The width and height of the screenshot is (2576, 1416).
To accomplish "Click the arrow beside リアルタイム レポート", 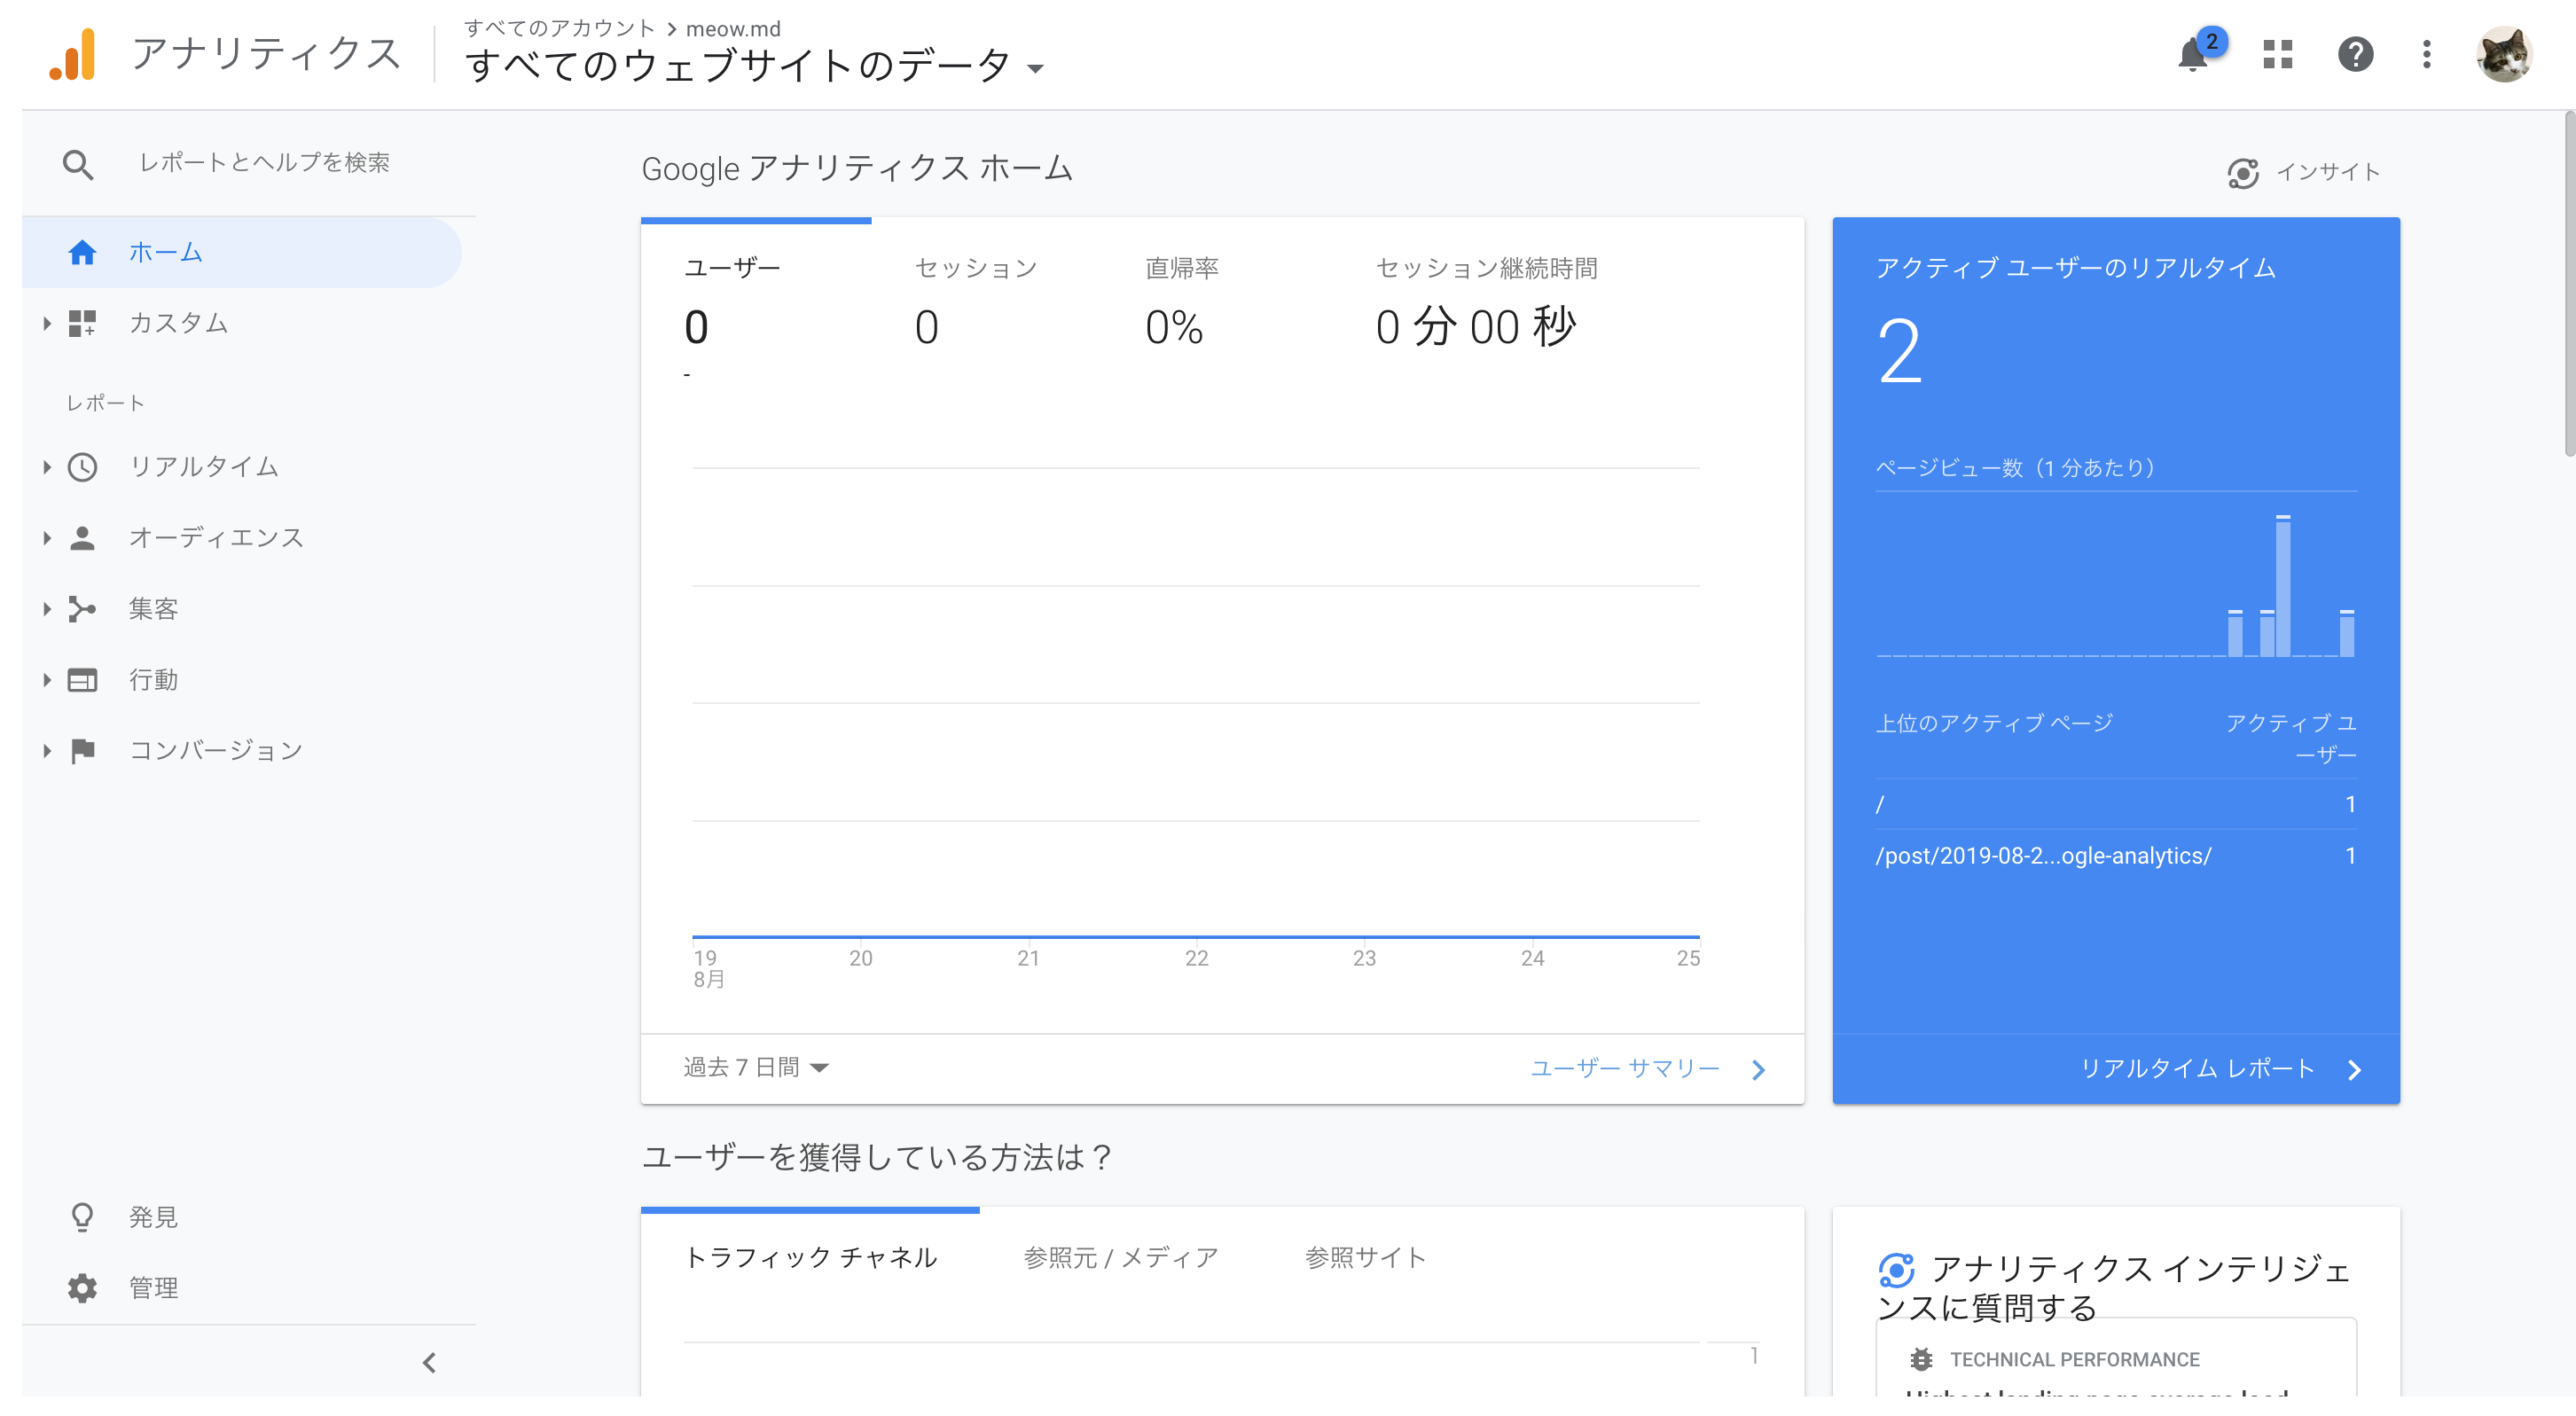I will pos(2354,1070).
